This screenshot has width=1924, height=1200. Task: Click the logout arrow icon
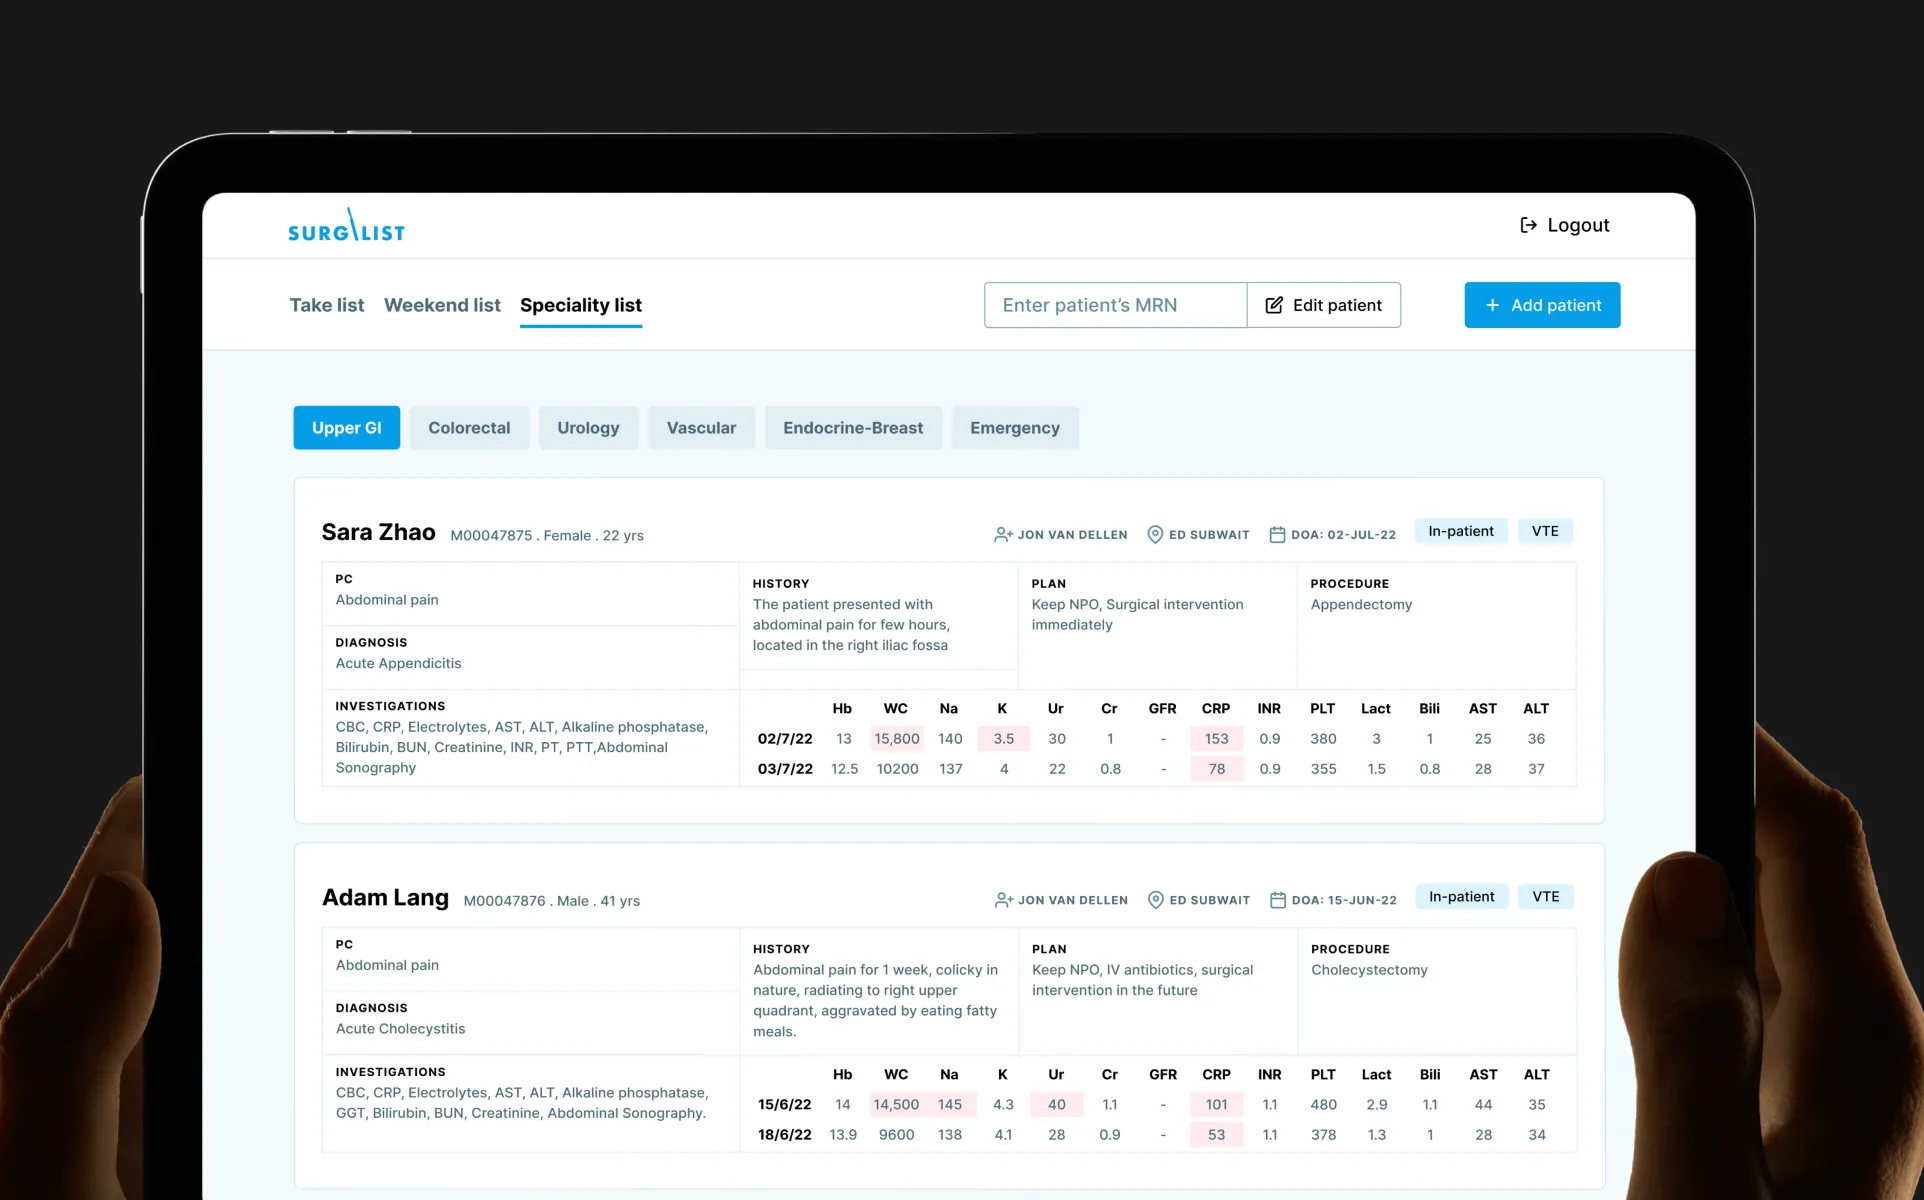(1528, 225)
